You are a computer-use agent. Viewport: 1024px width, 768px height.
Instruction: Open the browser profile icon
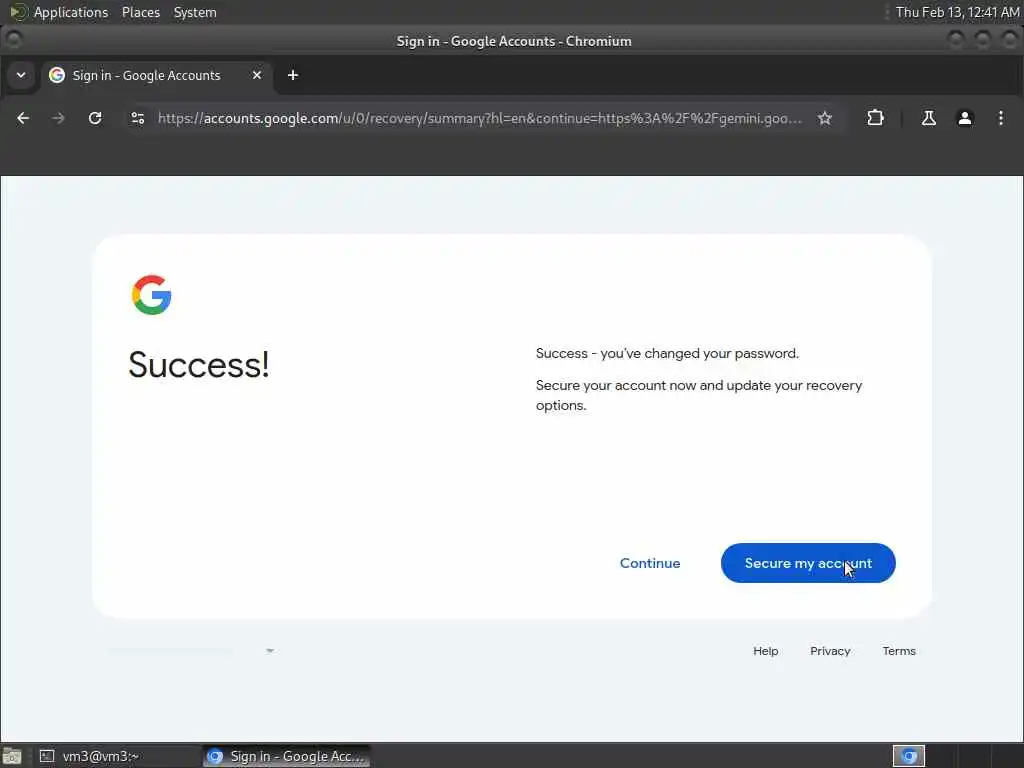point(965,118)
